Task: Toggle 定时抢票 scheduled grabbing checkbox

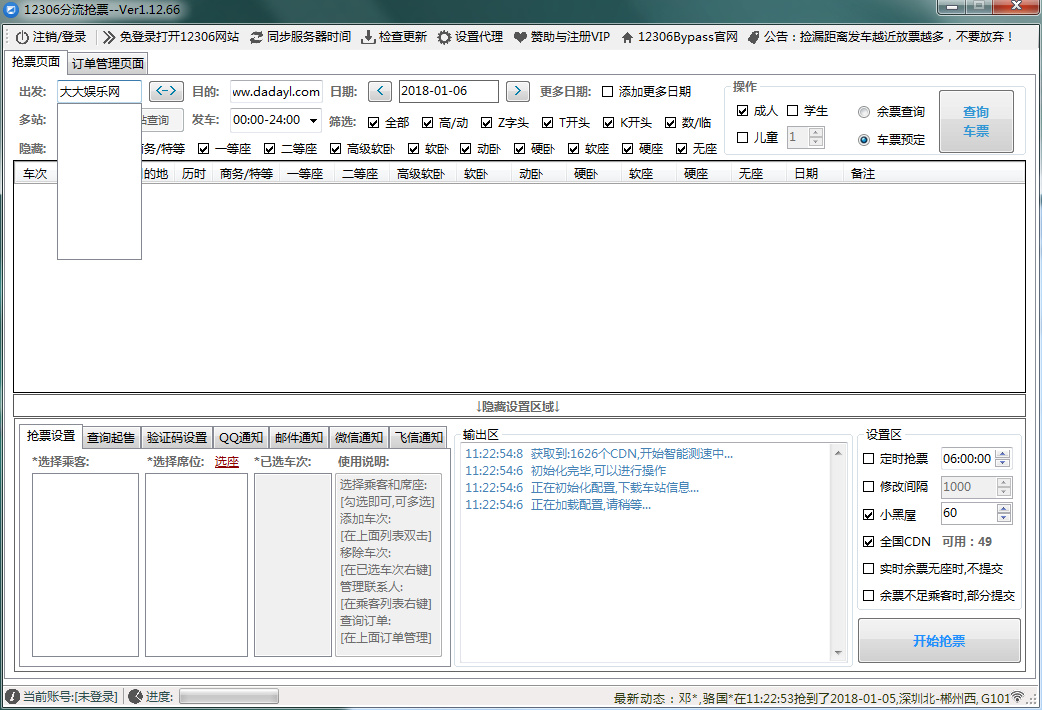Action: [x=869, y=459]
